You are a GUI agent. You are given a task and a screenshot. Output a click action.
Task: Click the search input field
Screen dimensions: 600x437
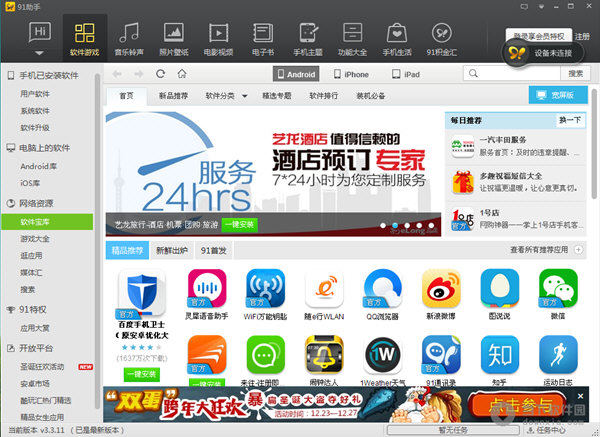pyautogui.click(x=512, y=73)
